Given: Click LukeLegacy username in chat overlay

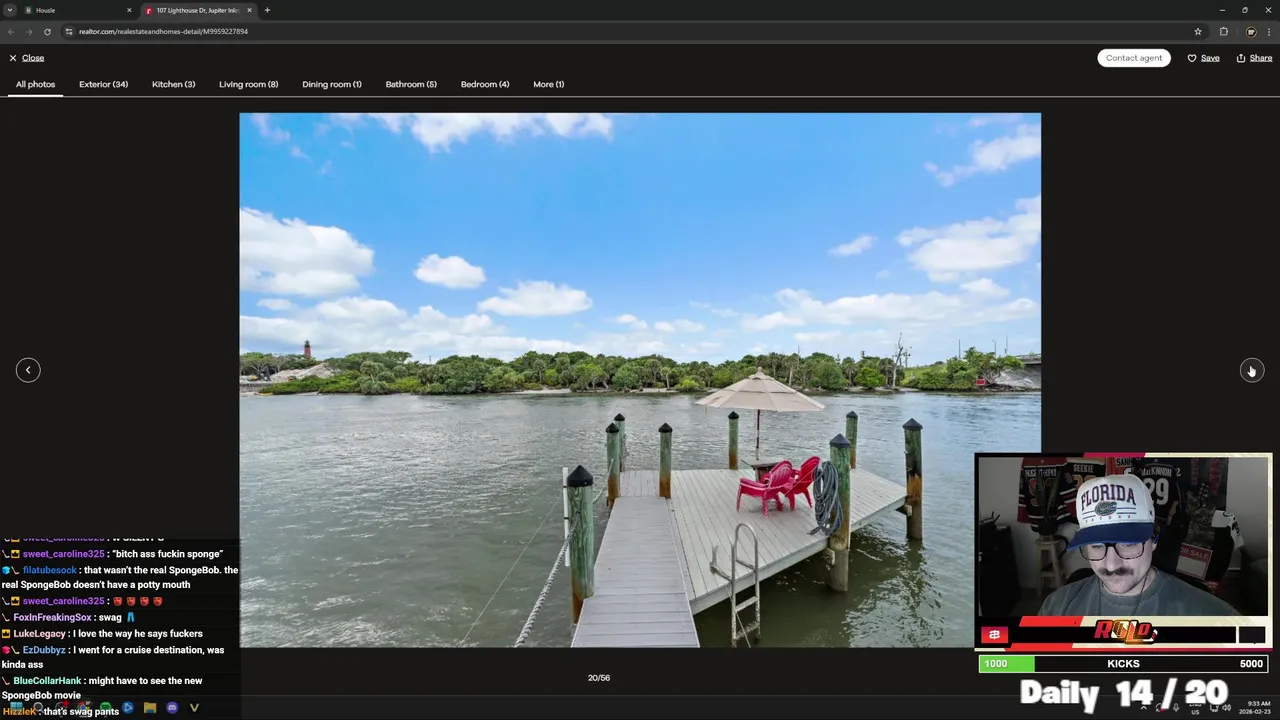Looking at the screenshot, I should tap(39, 634).
